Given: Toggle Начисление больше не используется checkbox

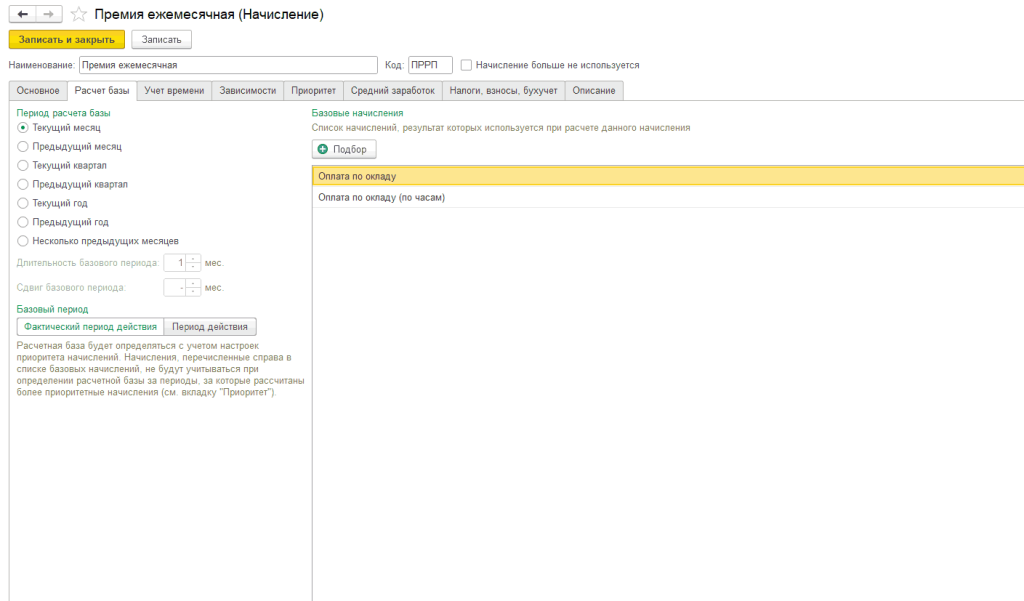Looking at the screenshot, I should coord(467,65).
